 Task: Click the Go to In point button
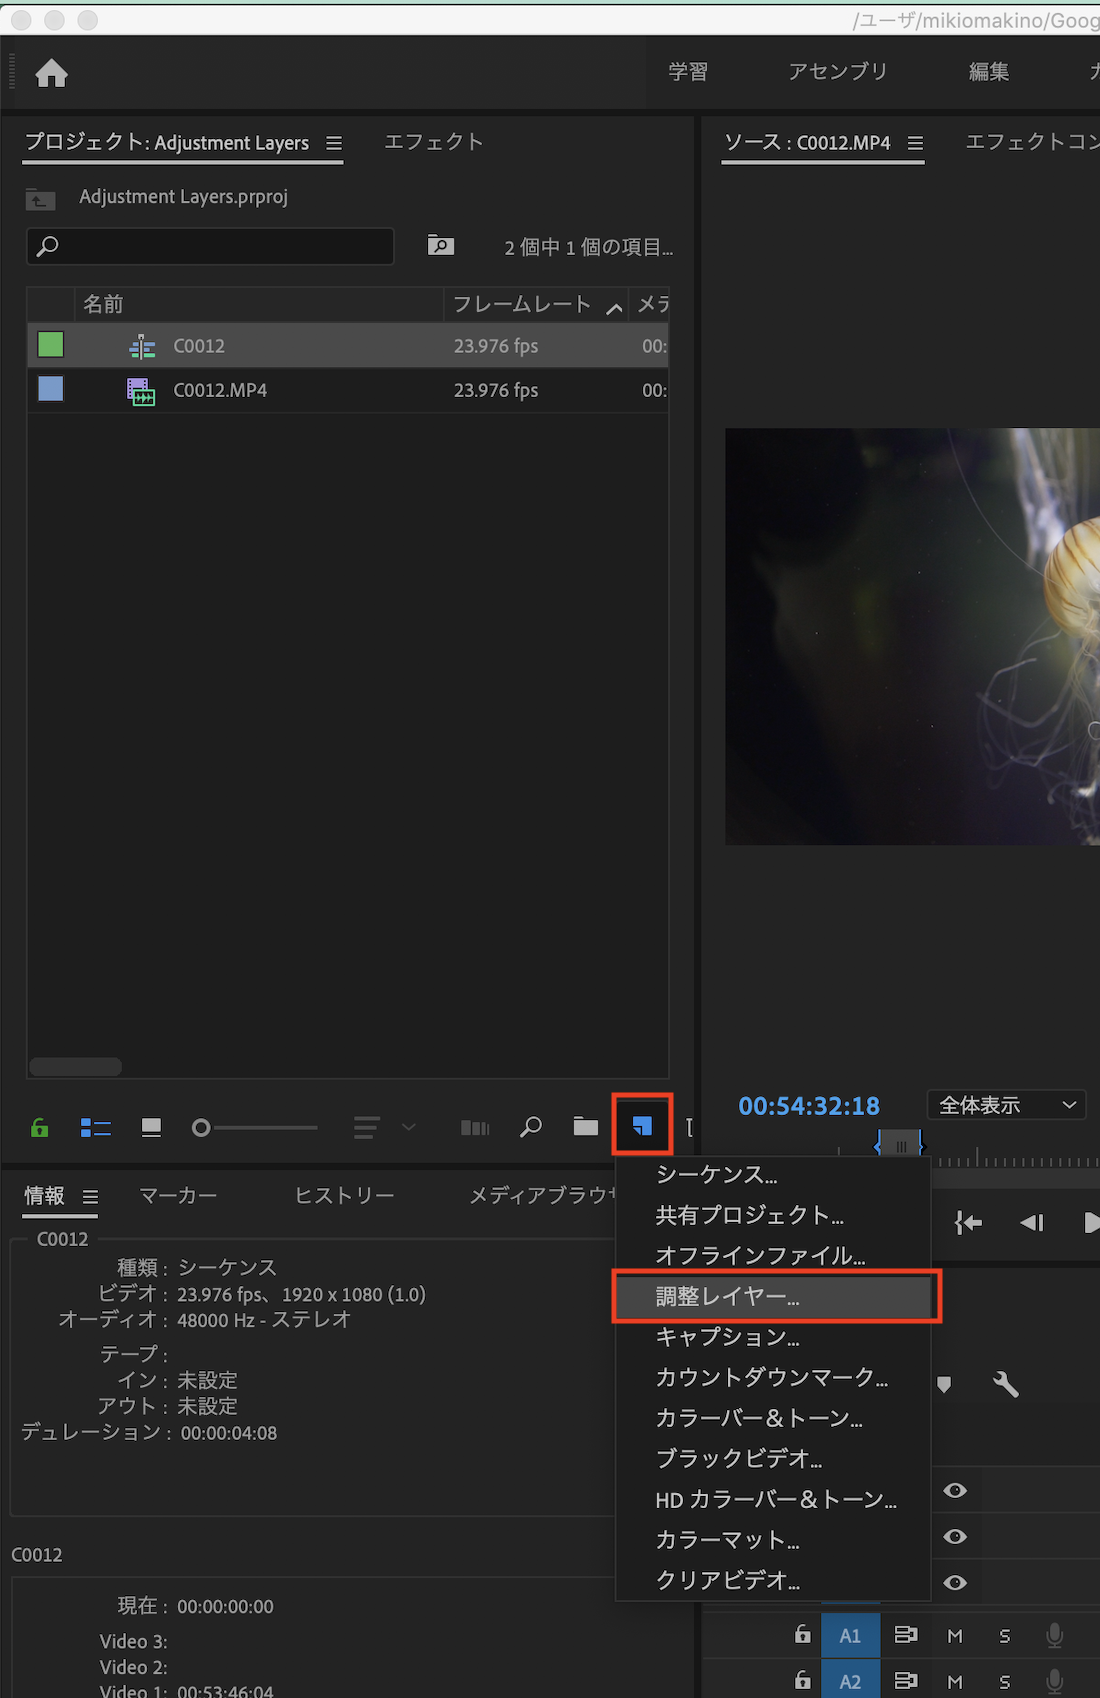(968, 1222)
